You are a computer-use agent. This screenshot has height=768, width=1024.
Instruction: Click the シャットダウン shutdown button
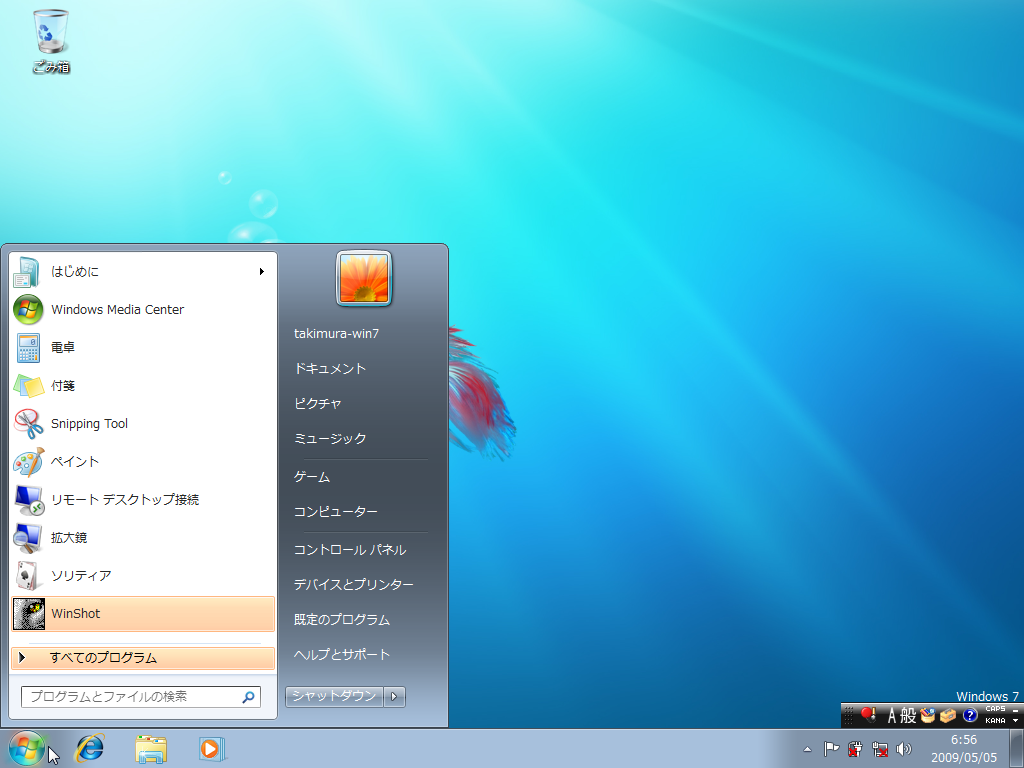coord(334,696)
